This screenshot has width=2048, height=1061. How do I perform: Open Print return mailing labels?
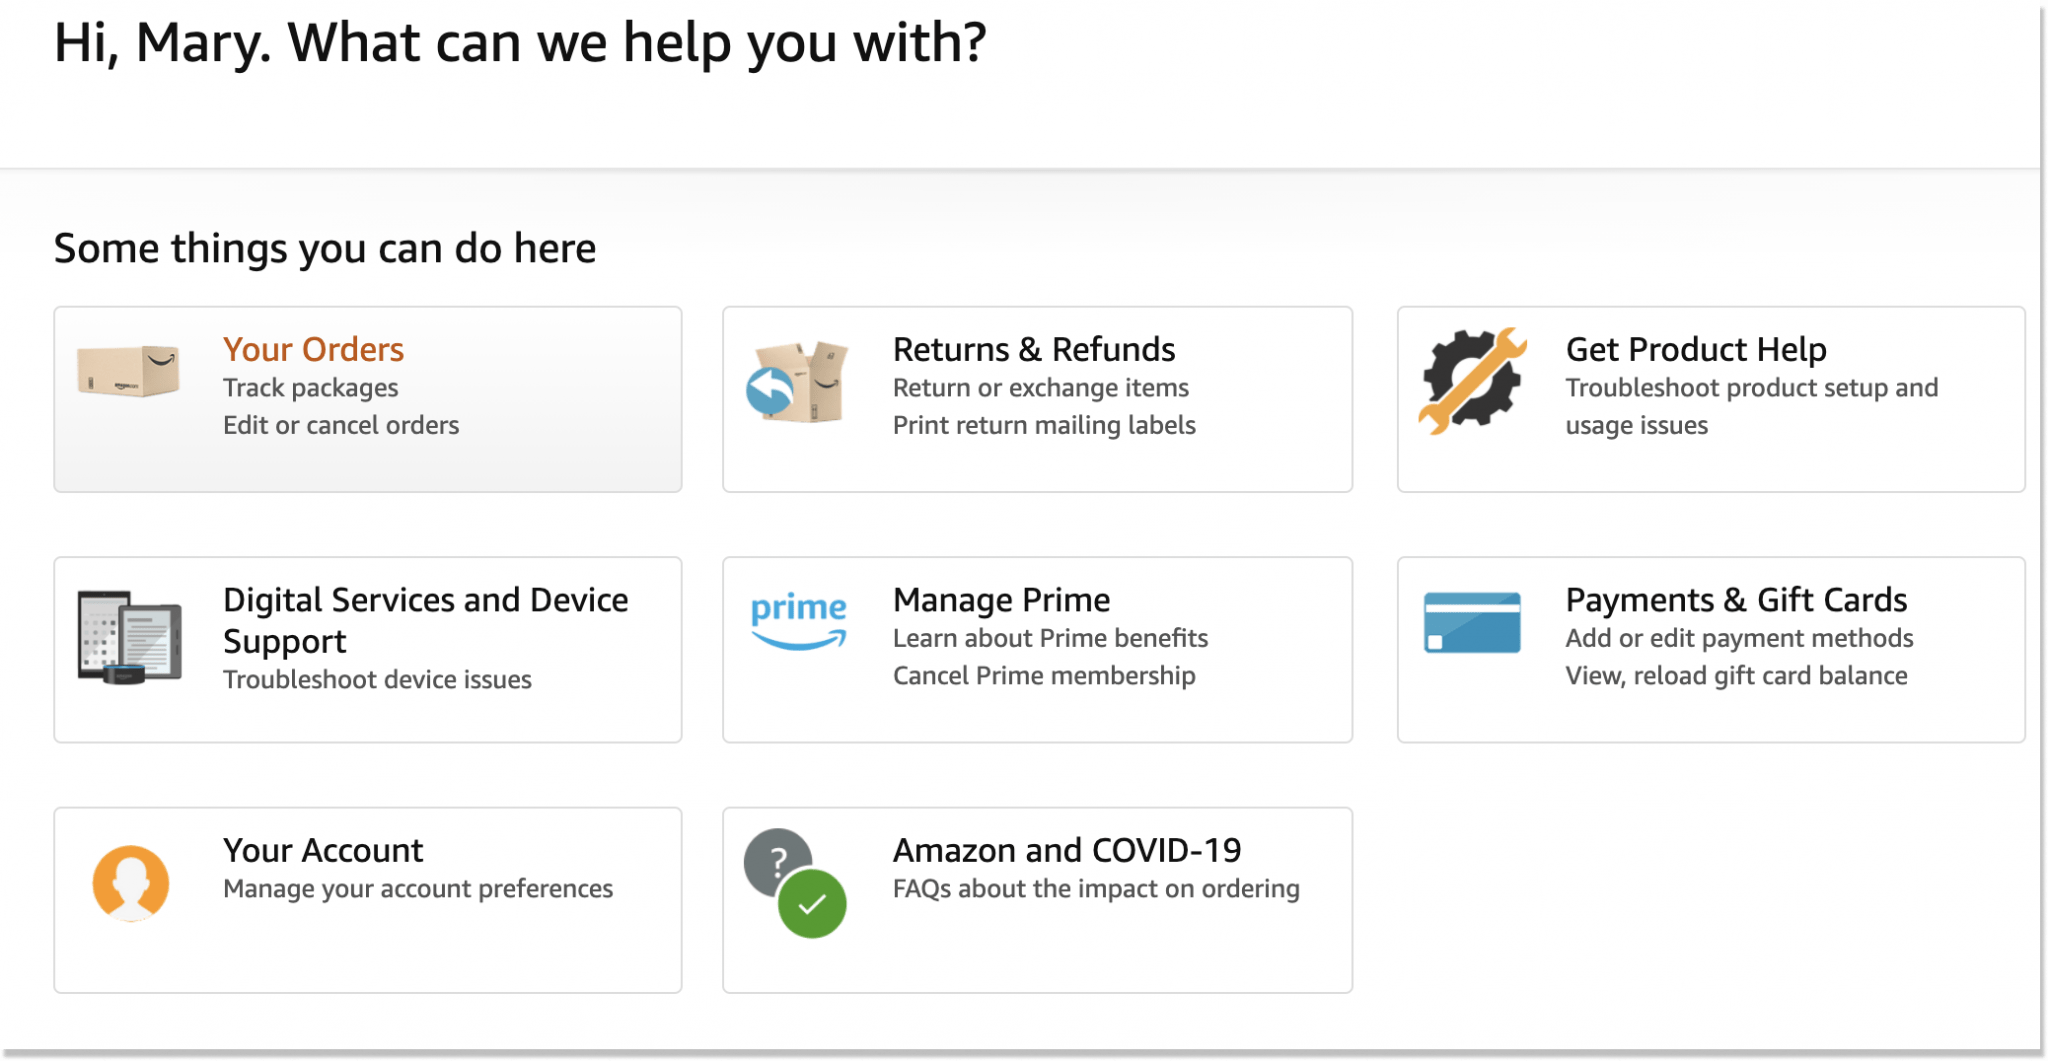point(1044,424)
